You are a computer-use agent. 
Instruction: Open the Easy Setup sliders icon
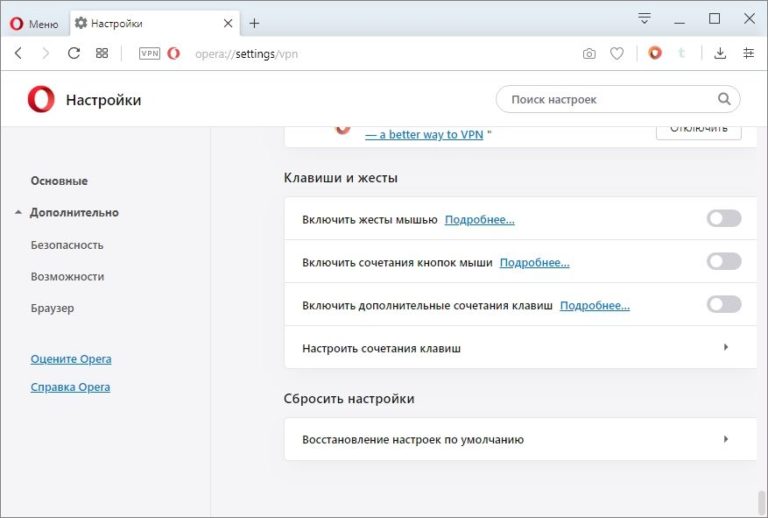tap(748, 53)
